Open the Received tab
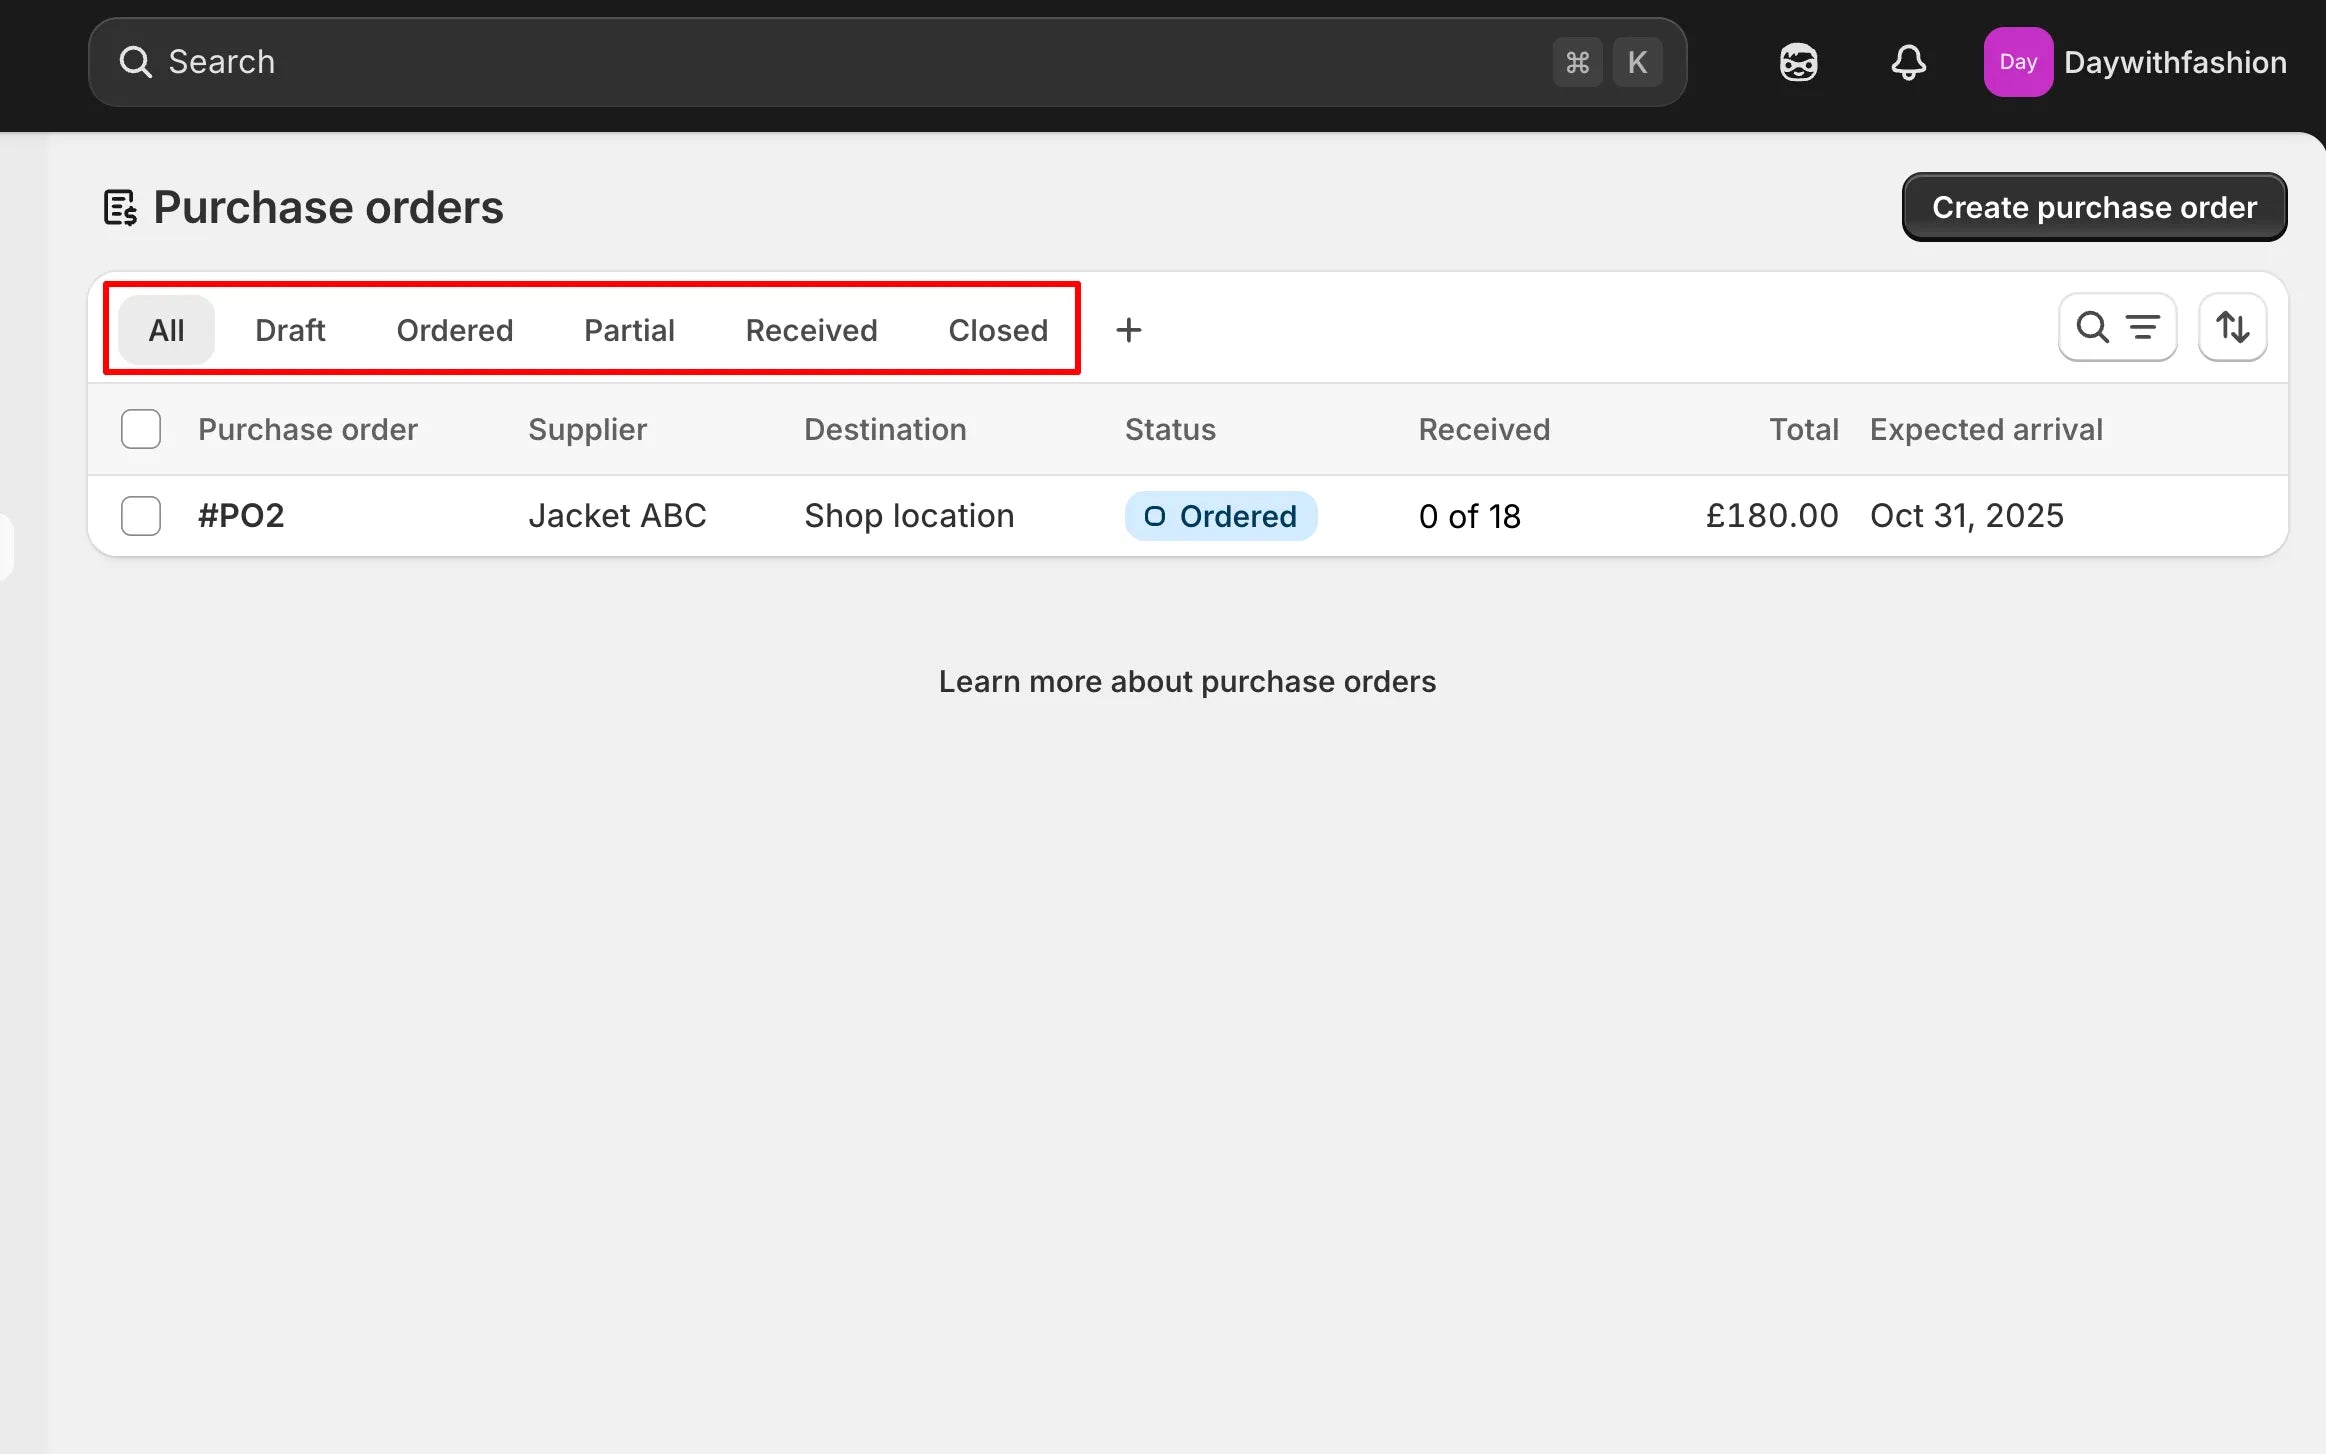Viewport: 2326px width, 1454px height. 811,330
